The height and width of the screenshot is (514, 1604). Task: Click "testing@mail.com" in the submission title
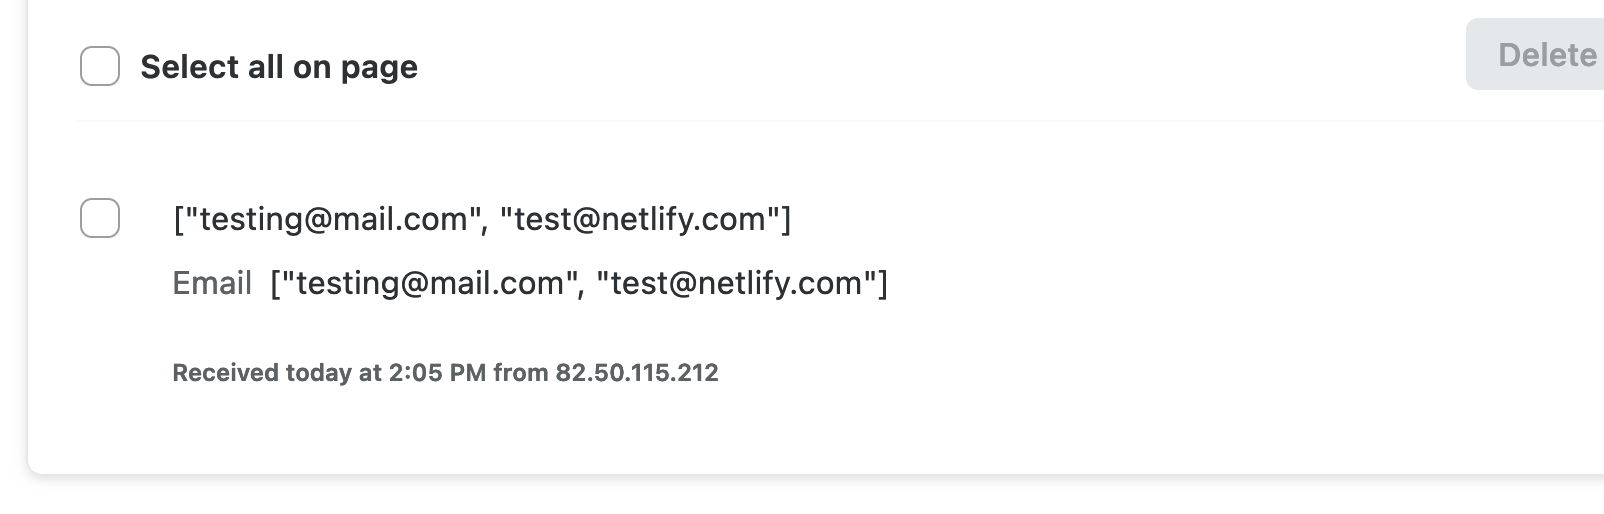coord(333,219)
